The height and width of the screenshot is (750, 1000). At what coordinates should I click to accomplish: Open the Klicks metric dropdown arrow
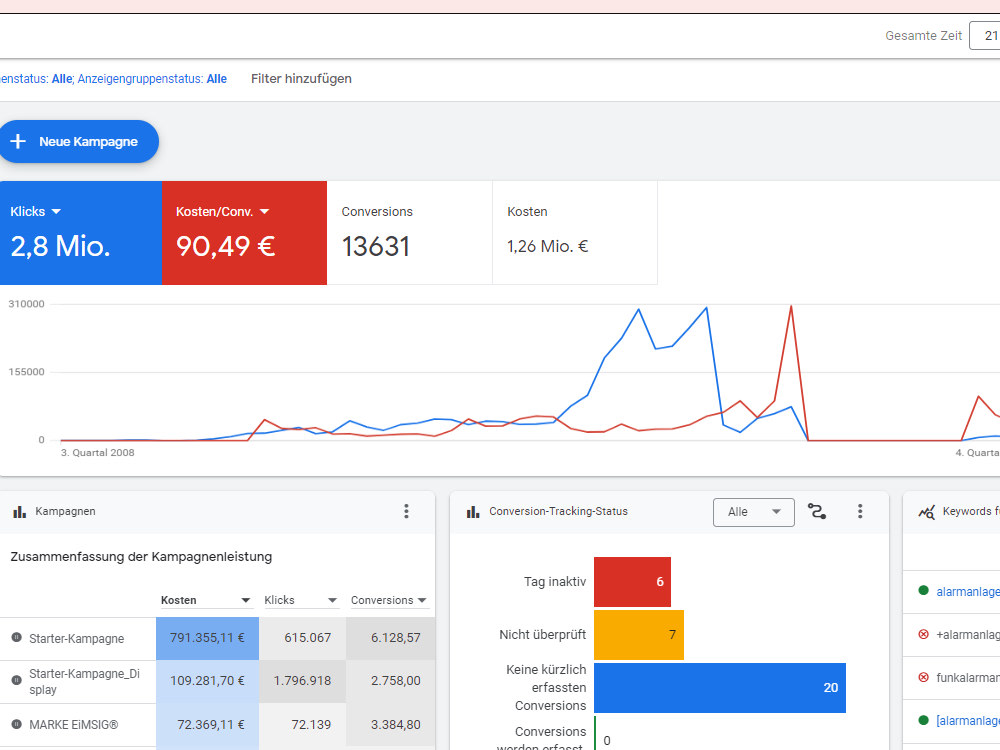pos(56,212)
